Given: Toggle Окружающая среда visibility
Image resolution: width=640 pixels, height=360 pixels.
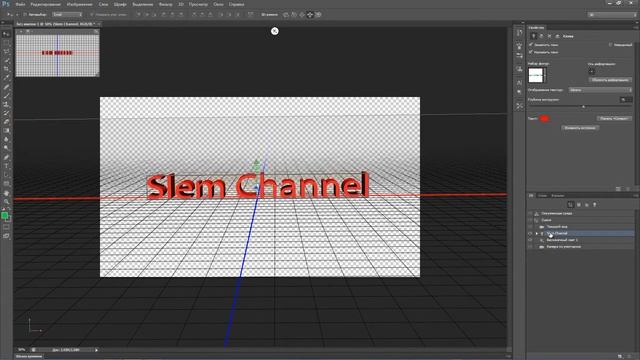Looking at the screenshot, I should click(x=530, y=213).
